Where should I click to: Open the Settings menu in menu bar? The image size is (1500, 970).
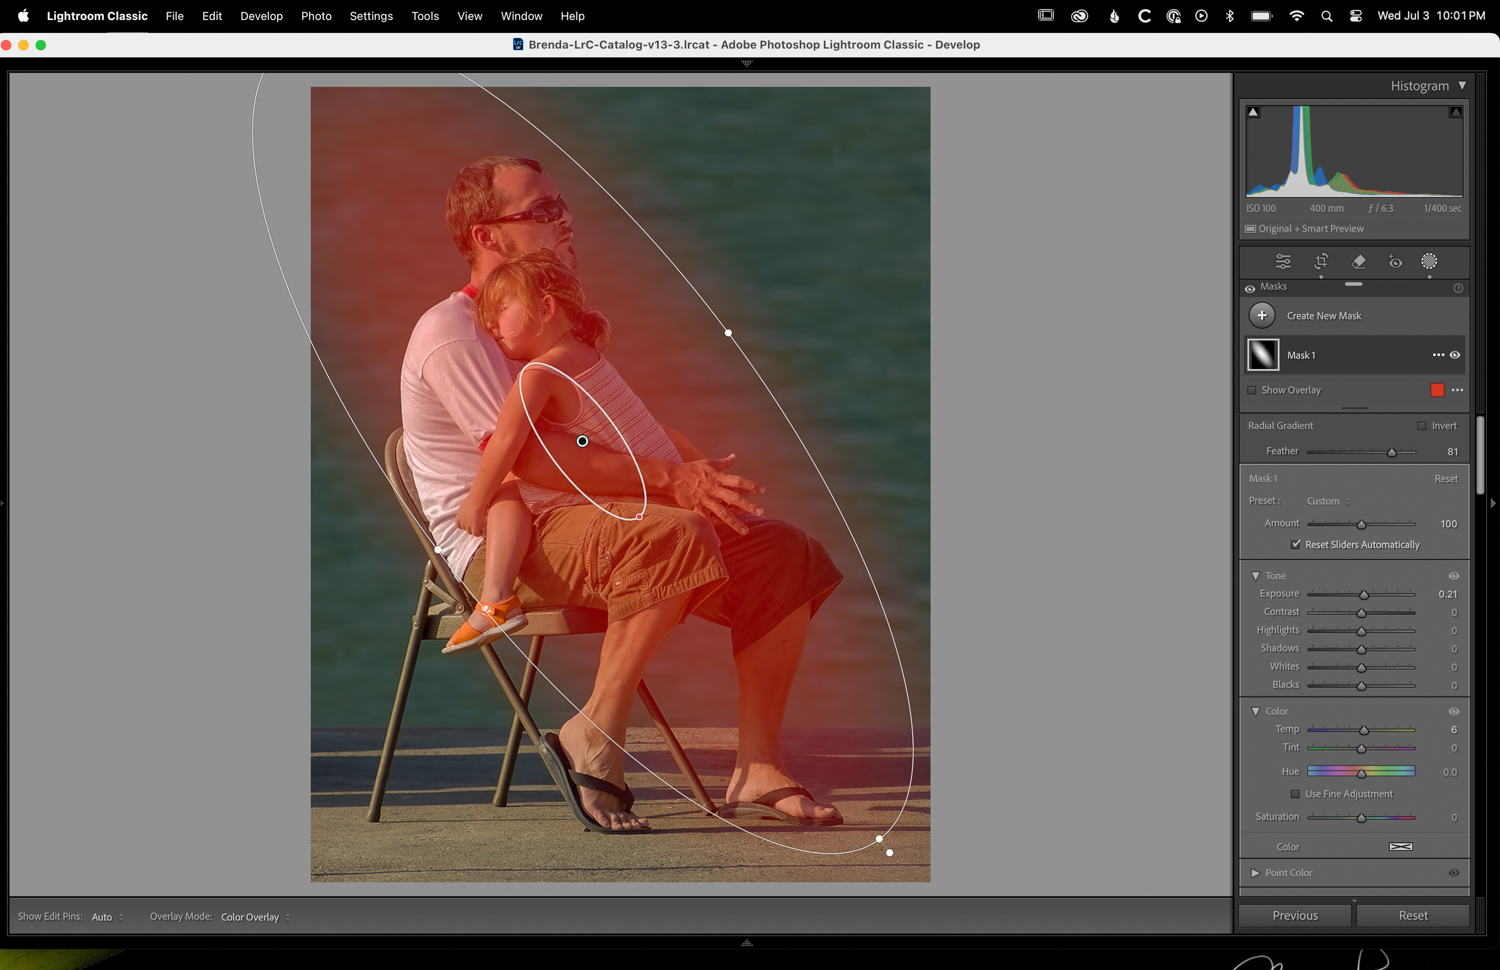point(371,16)
